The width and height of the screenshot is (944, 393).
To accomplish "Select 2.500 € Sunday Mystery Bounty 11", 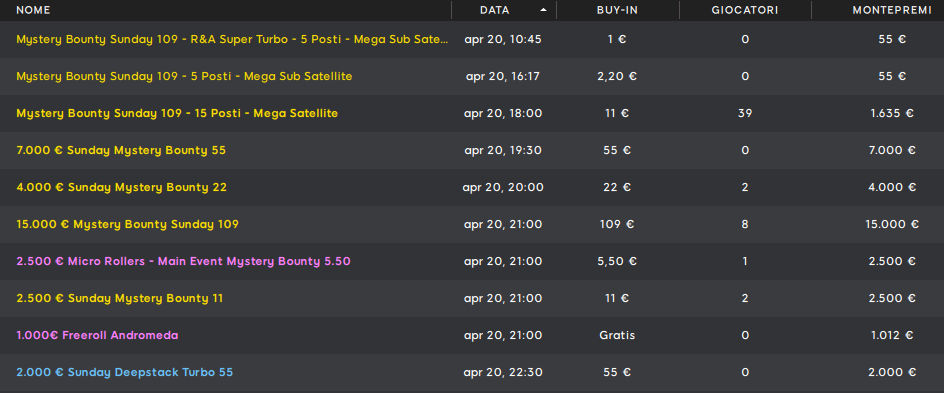I will tap(120, 299).
